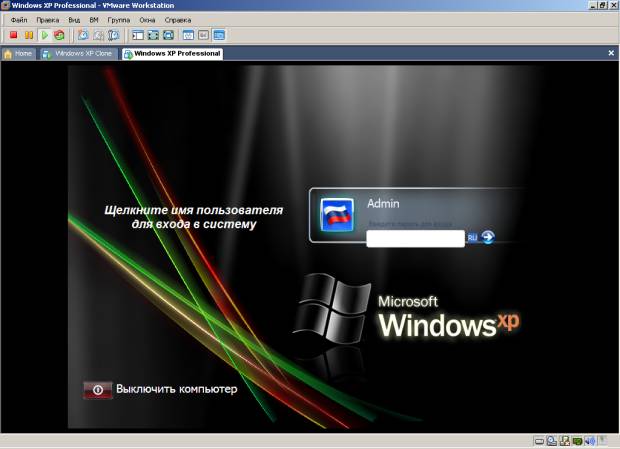Reset the VM using the red-green reset icon
This screenshot has width=620, height=449.
click(x=59, y=35)
